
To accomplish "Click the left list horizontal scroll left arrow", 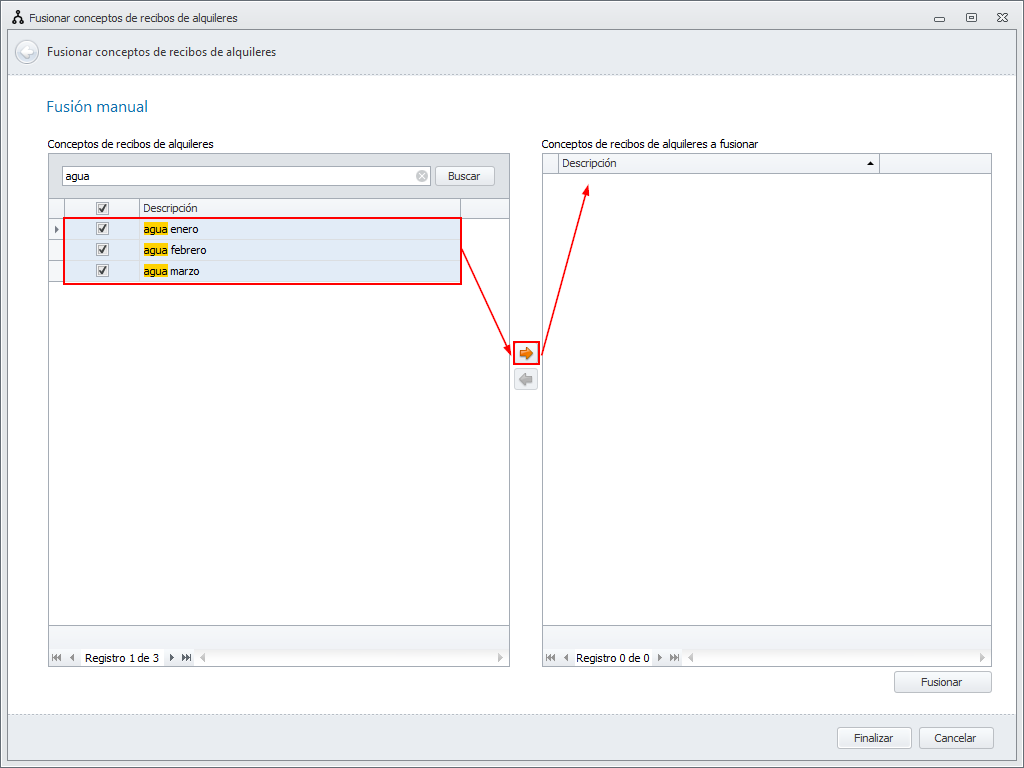I will 202,658.
